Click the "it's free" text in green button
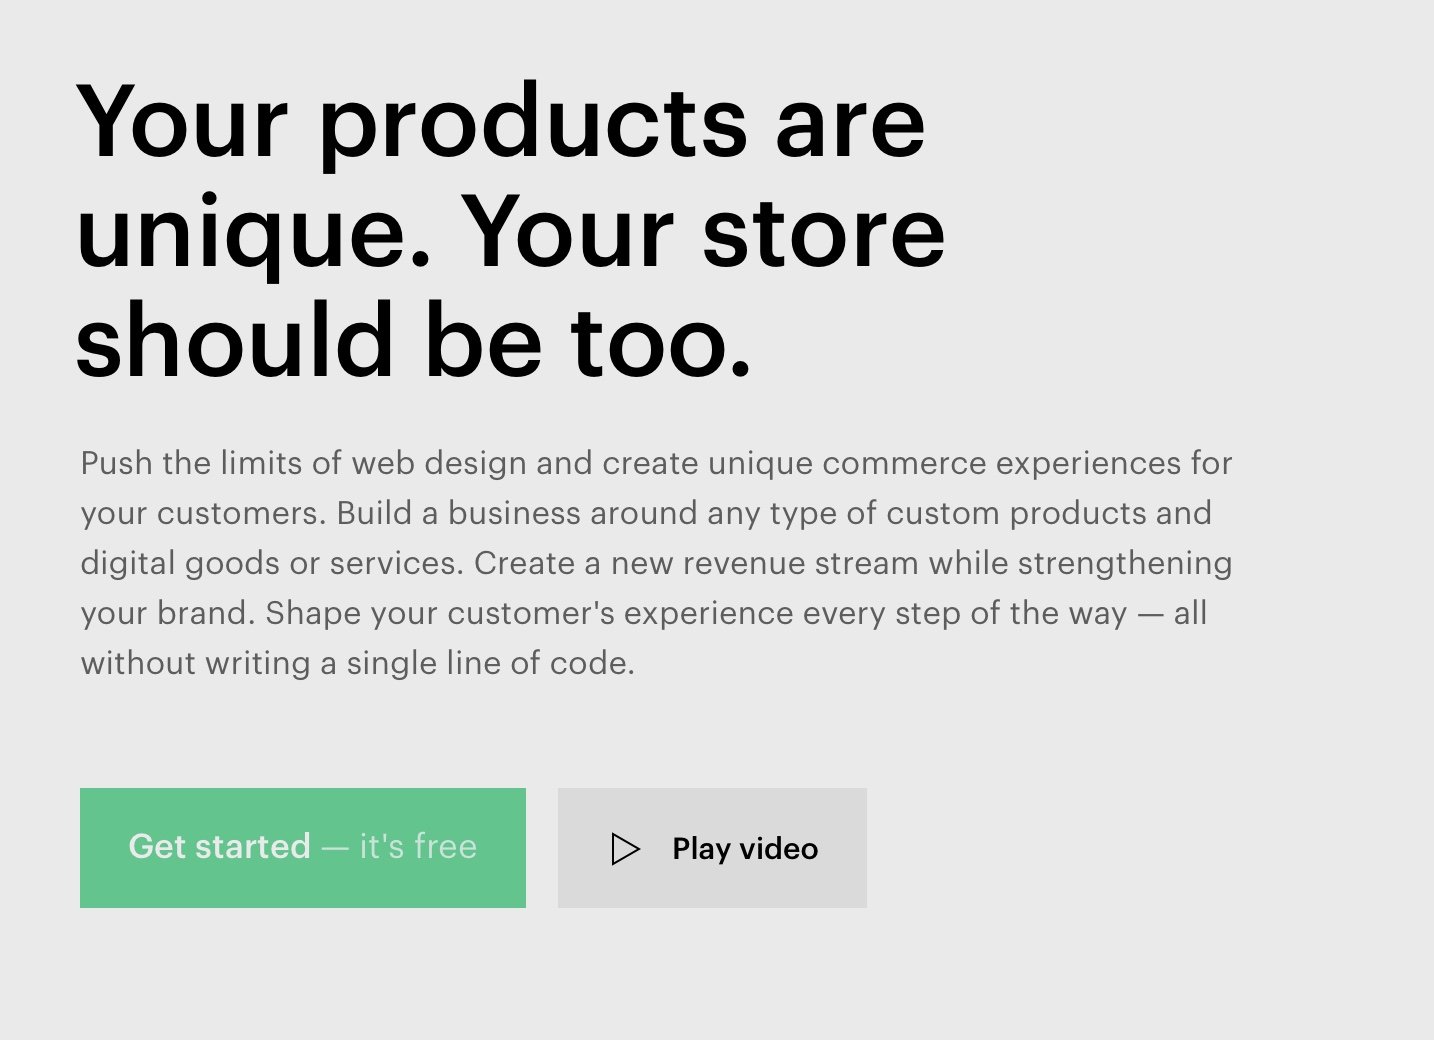The width and height of the screenshot is (1434, 1040). [418, 847]
